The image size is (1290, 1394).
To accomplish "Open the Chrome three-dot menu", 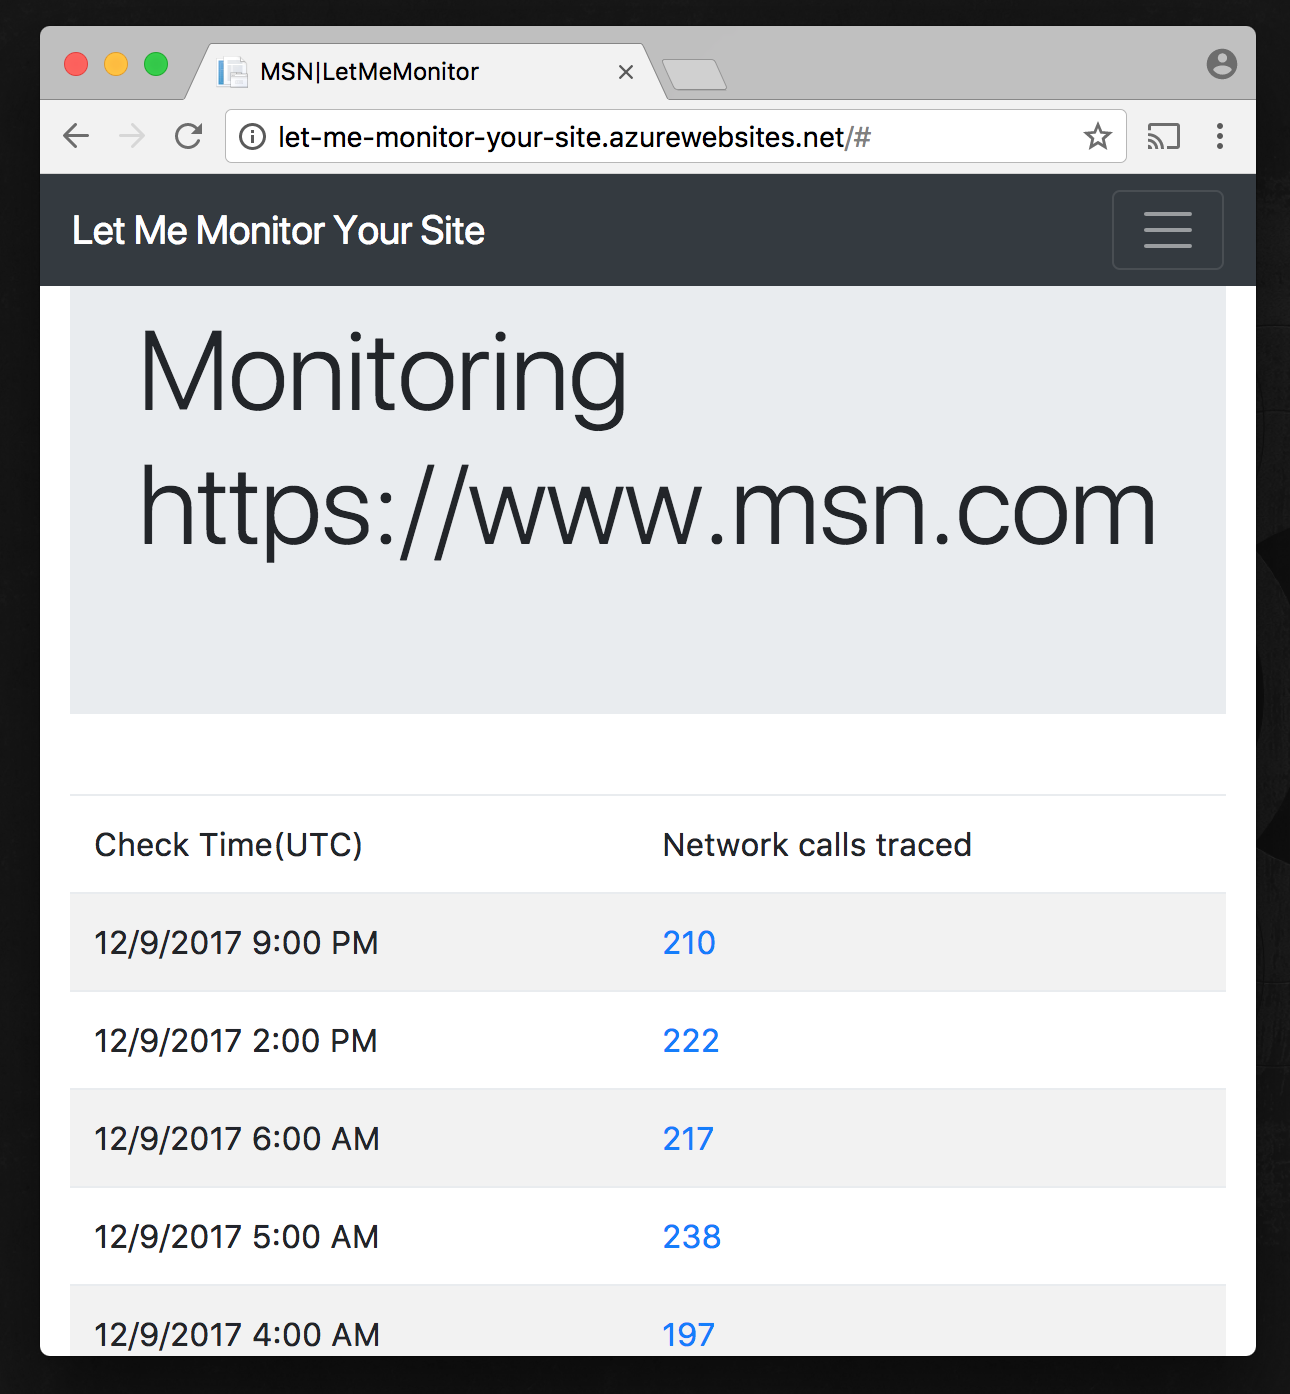I will [x=1219, y=136].
